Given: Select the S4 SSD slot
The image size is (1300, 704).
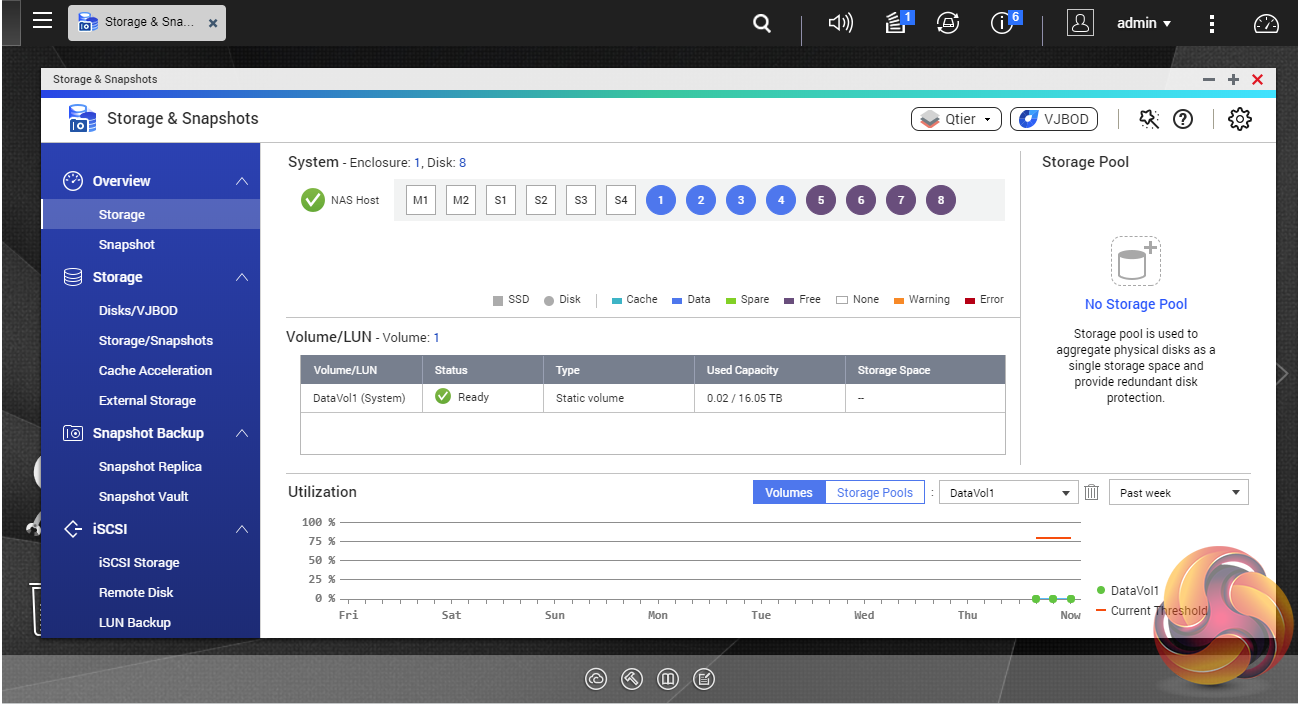Looking at the screenshot, I should pos(621,200).
